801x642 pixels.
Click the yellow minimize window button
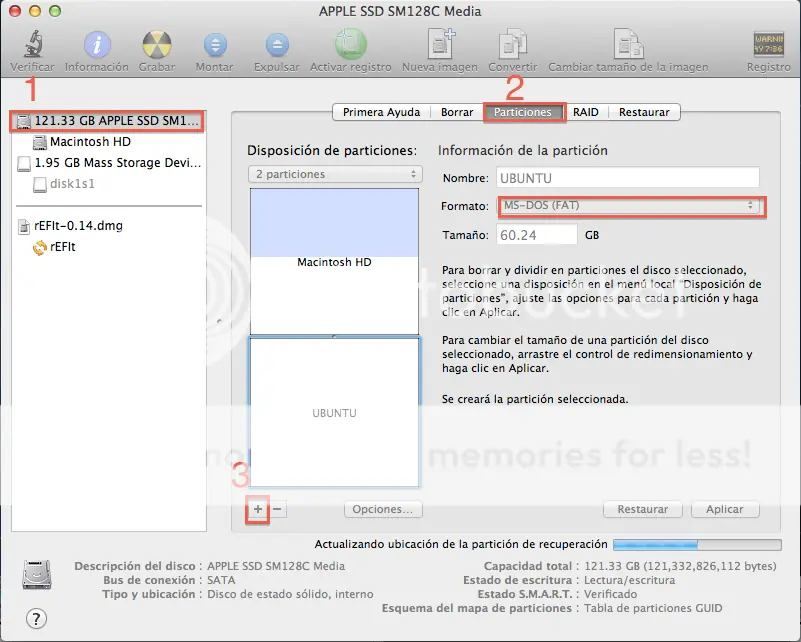(x=35, y=11)
